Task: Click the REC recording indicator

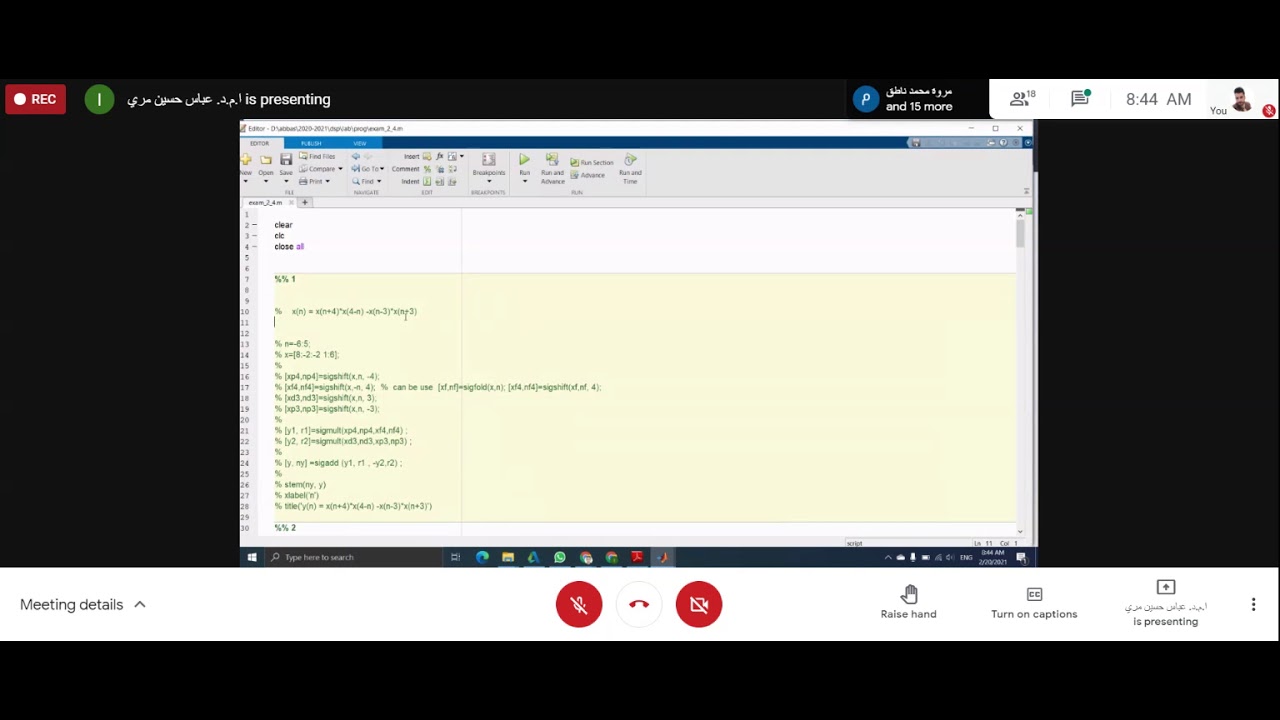Action: coord(34,99)
